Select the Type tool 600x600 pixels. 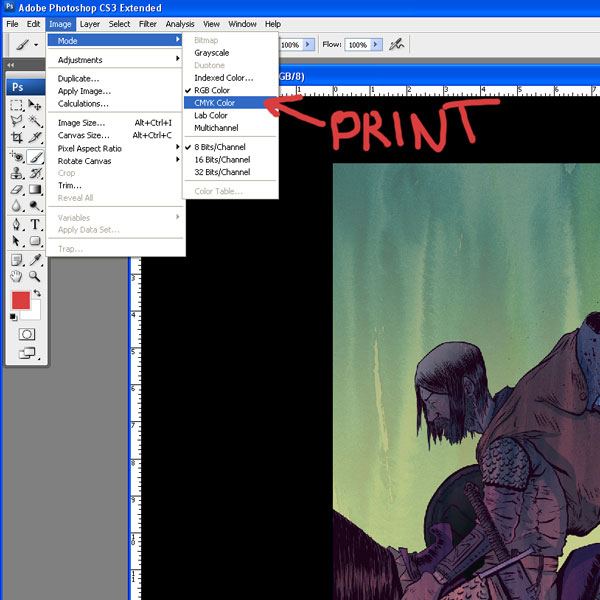click(35, 224)
